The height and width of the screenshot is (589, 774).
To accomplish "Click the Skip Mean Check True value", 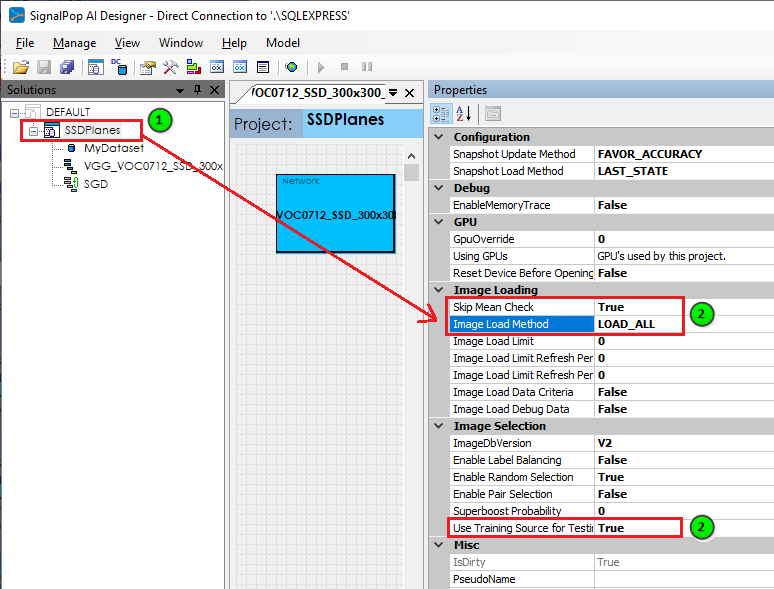I will pos(684,307).
